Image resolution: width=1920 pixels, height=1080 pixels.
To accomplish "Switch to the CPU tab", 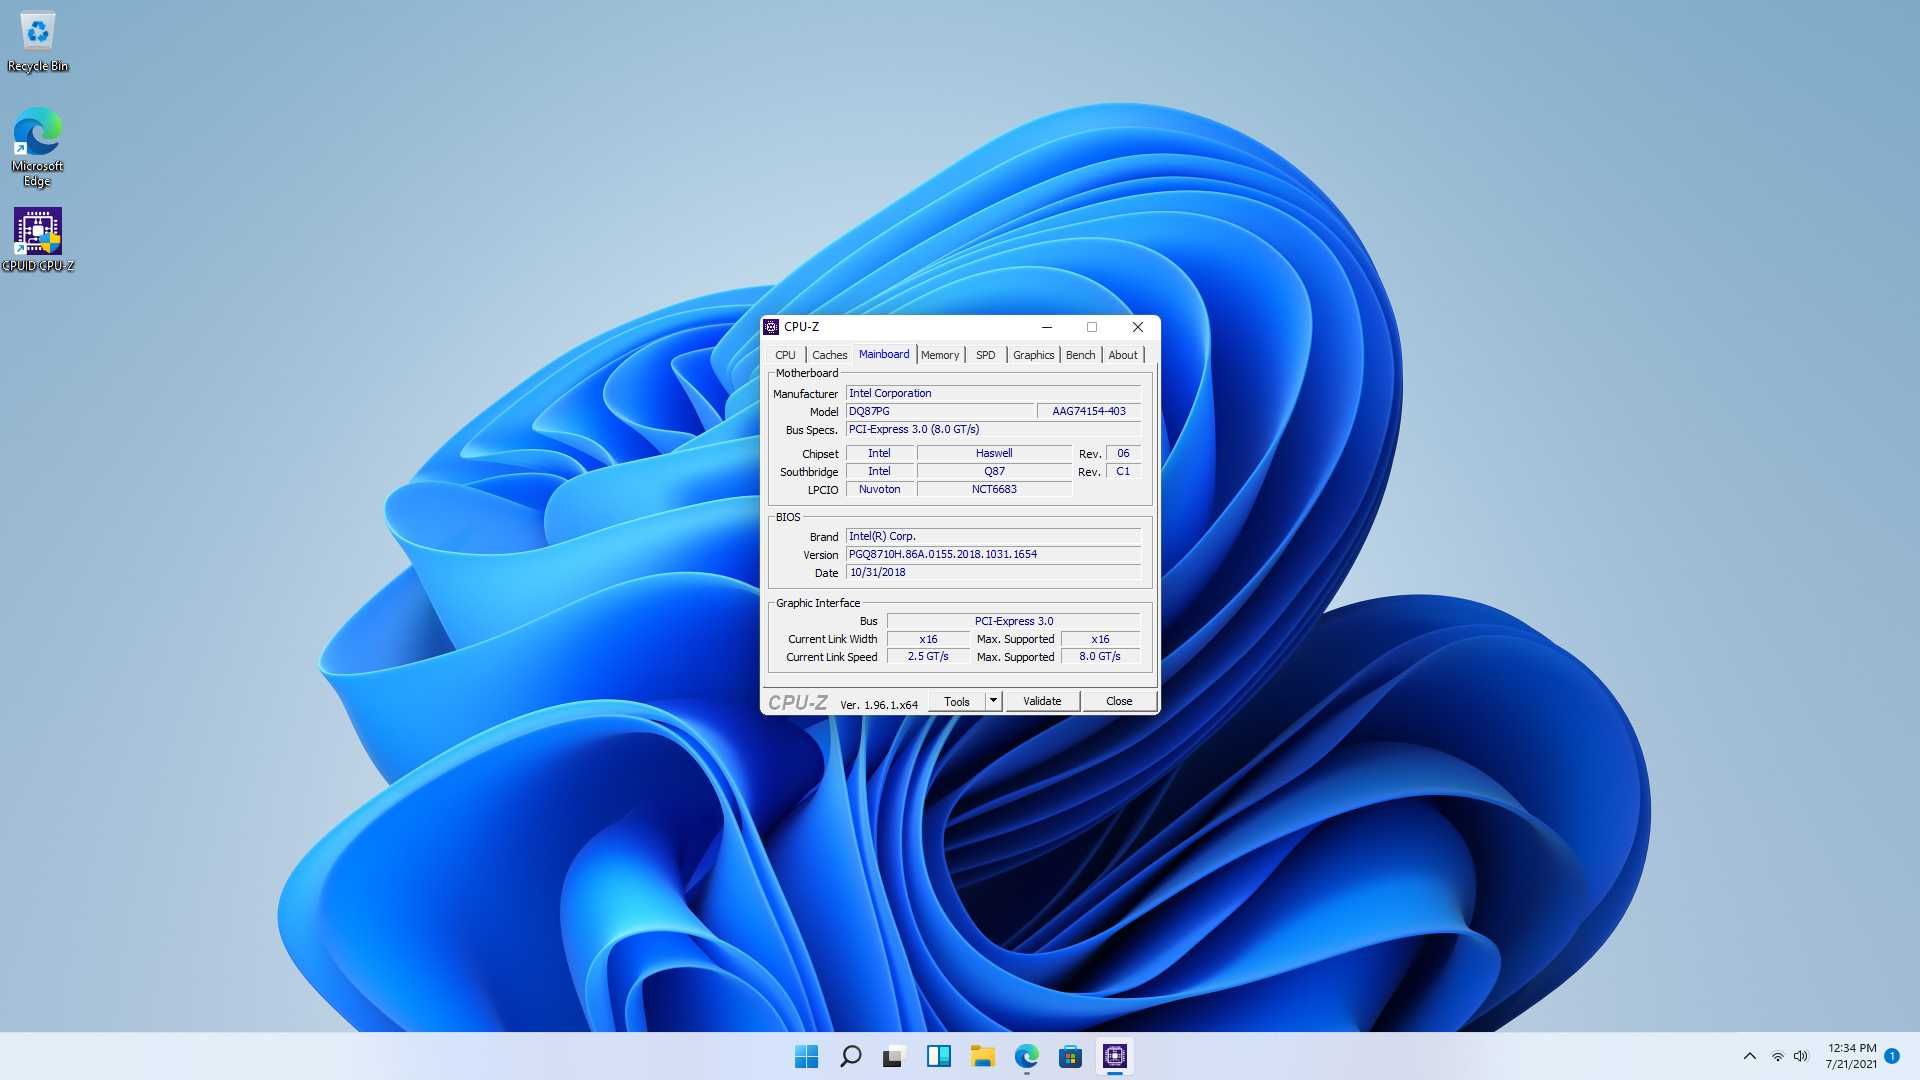I will (x=785, y=355).
